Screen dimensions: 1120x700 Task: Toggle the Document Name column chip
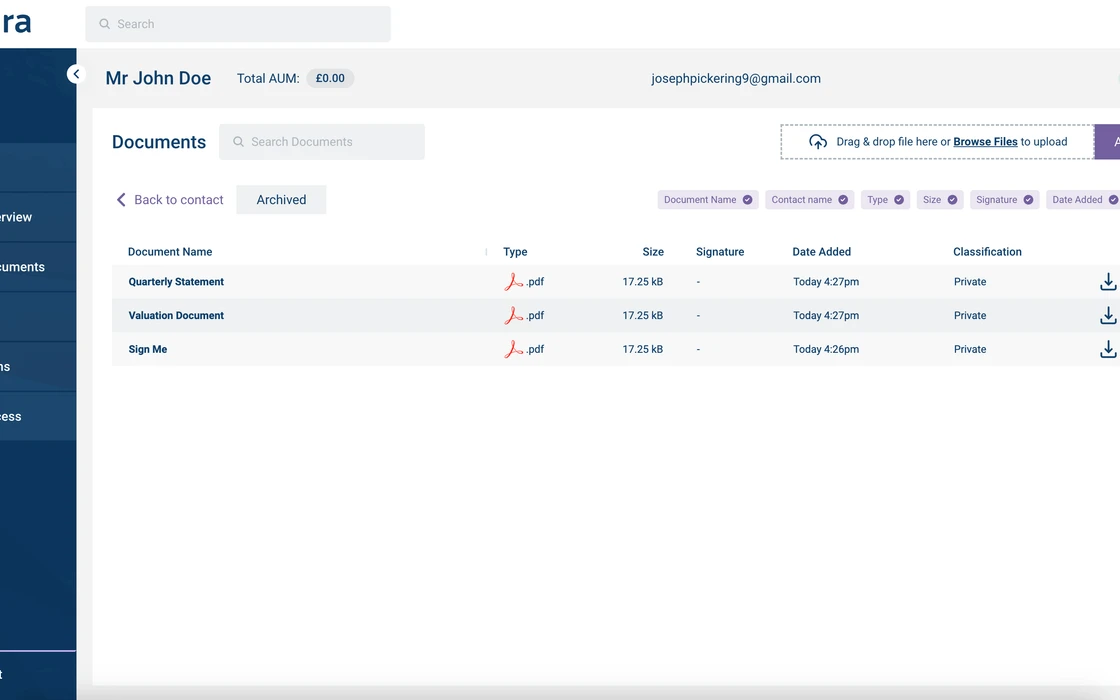(x=708, y=199)
